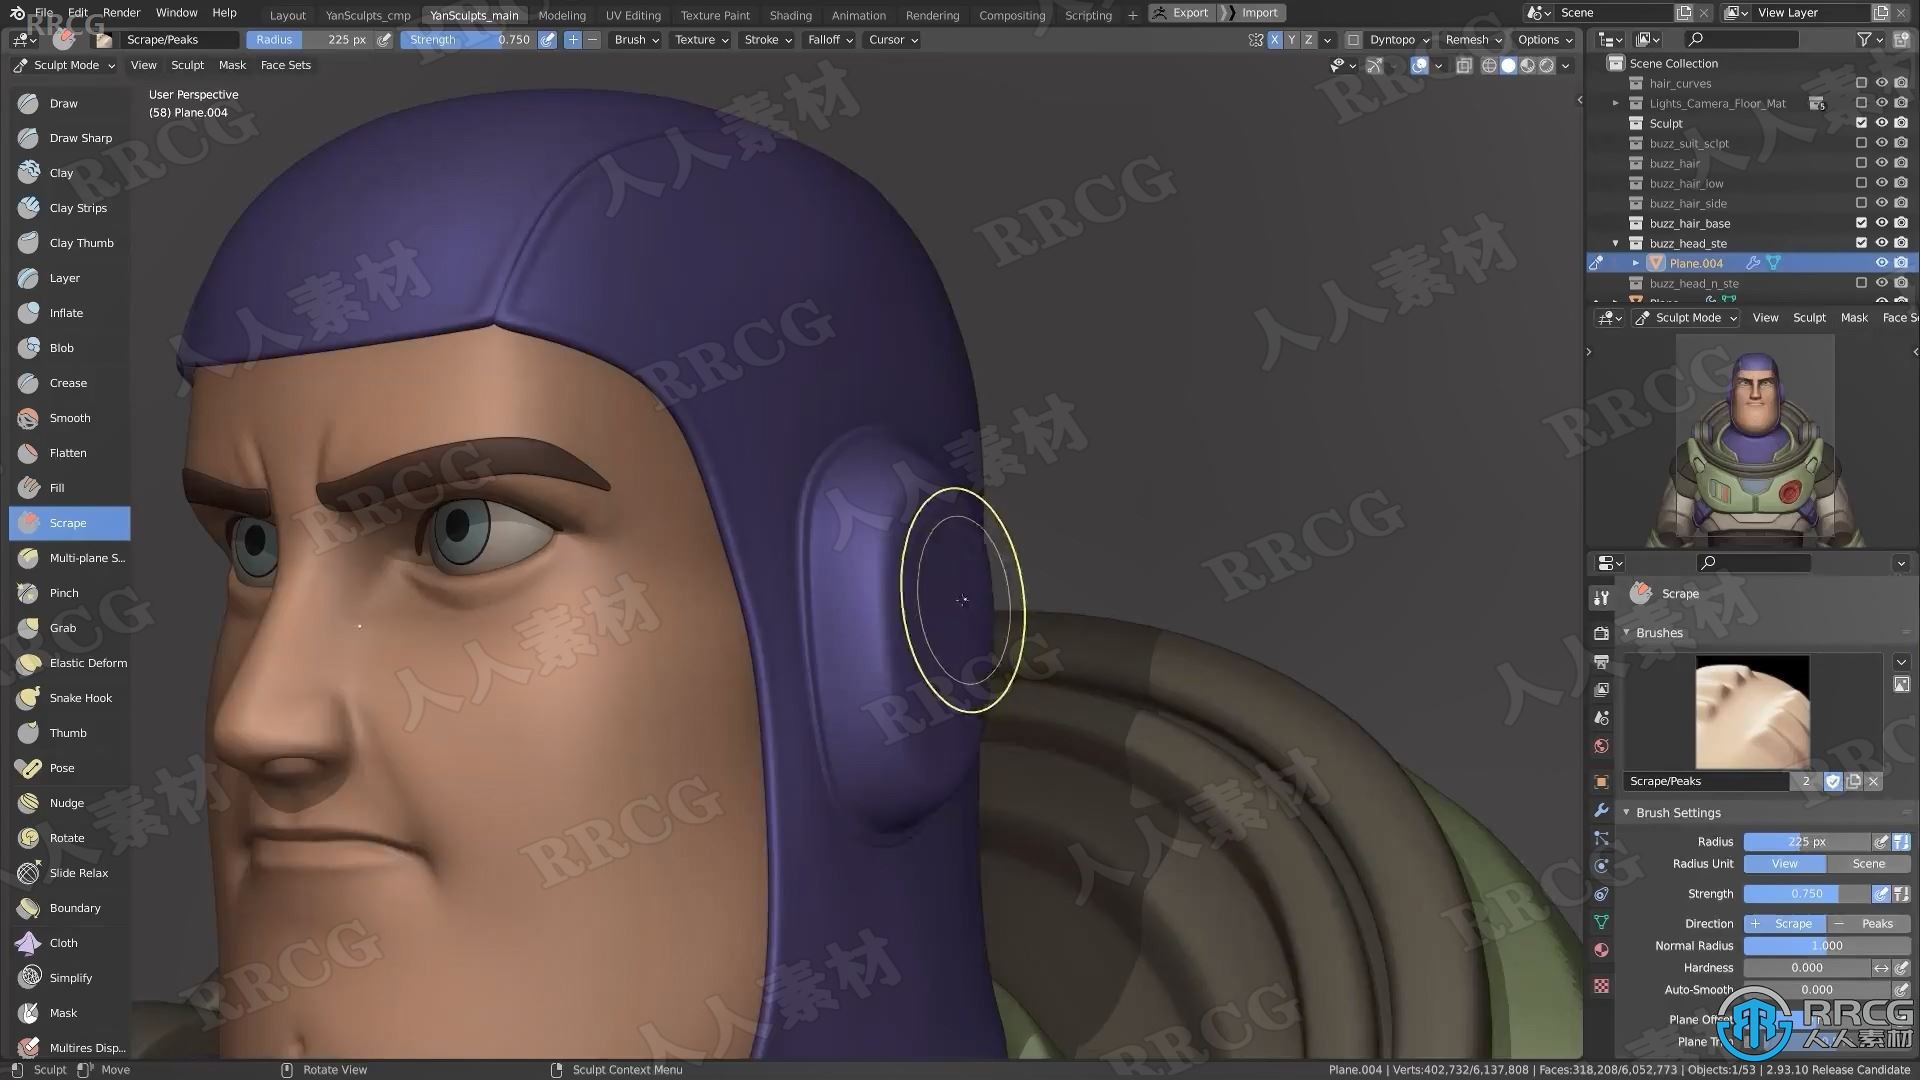Image resolution: width=1920 pixels, height=1080 pixels.
Task: Select the Simplify brush
Action: pyautogui.click(x=69, y=978)
